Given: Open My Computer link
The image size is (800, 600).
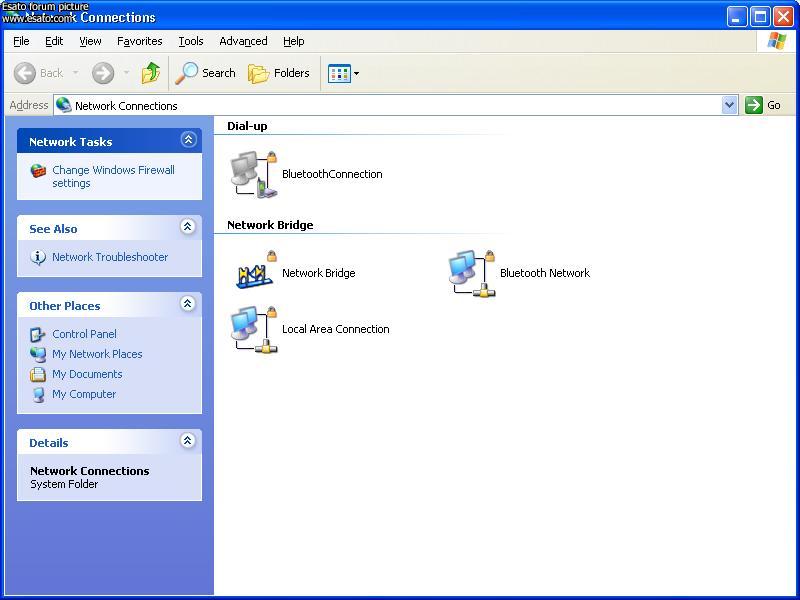Looking at the screenshot, I should tap(84, 394).
